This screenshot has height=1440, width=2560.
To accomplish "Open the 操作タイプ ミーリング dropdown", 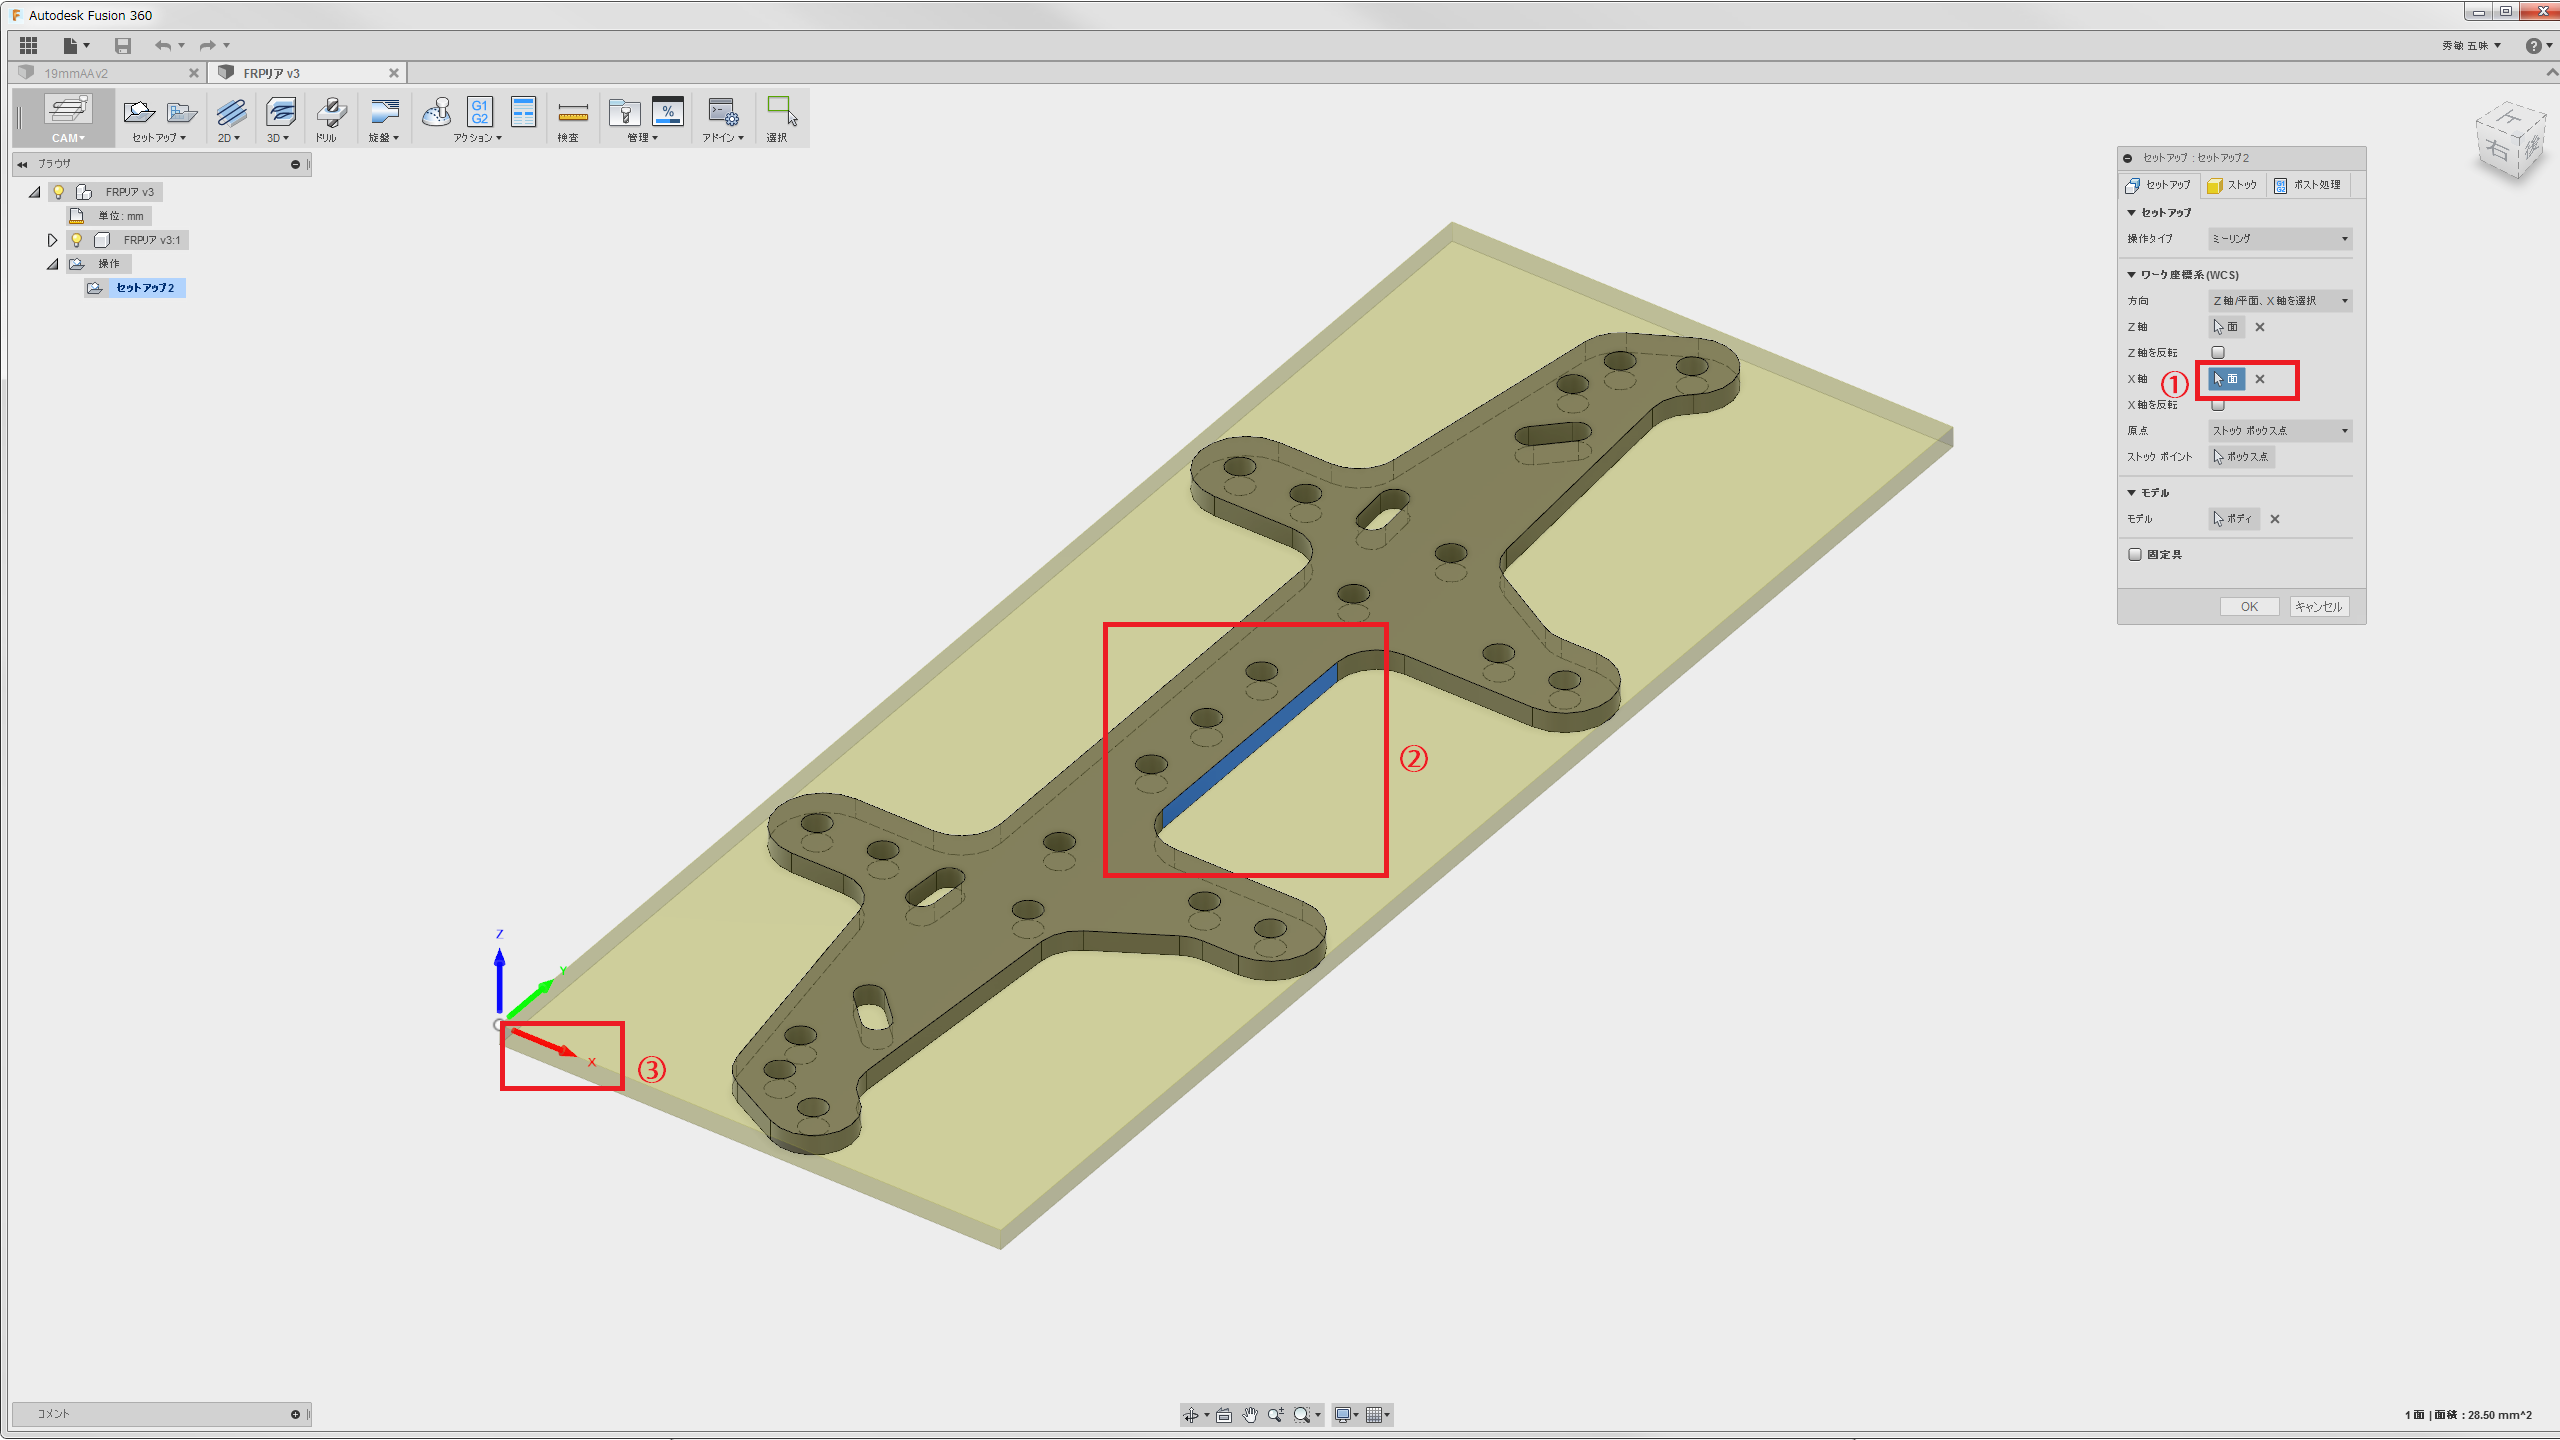I will (2279, 239).
